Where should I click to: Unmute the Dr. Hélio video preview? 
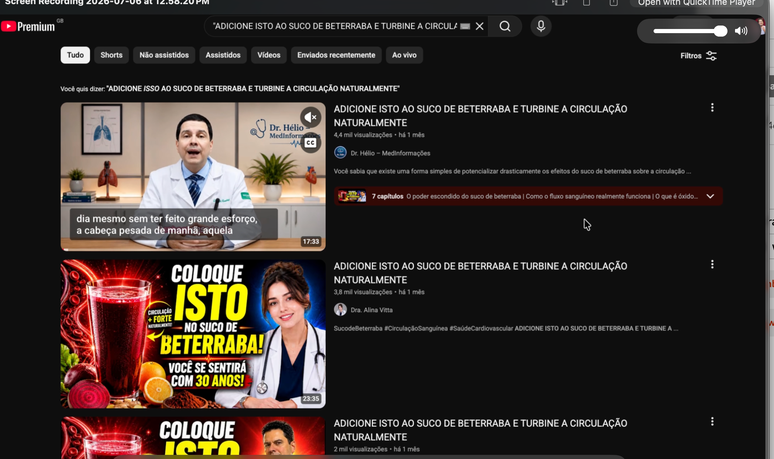coord(310,117)
